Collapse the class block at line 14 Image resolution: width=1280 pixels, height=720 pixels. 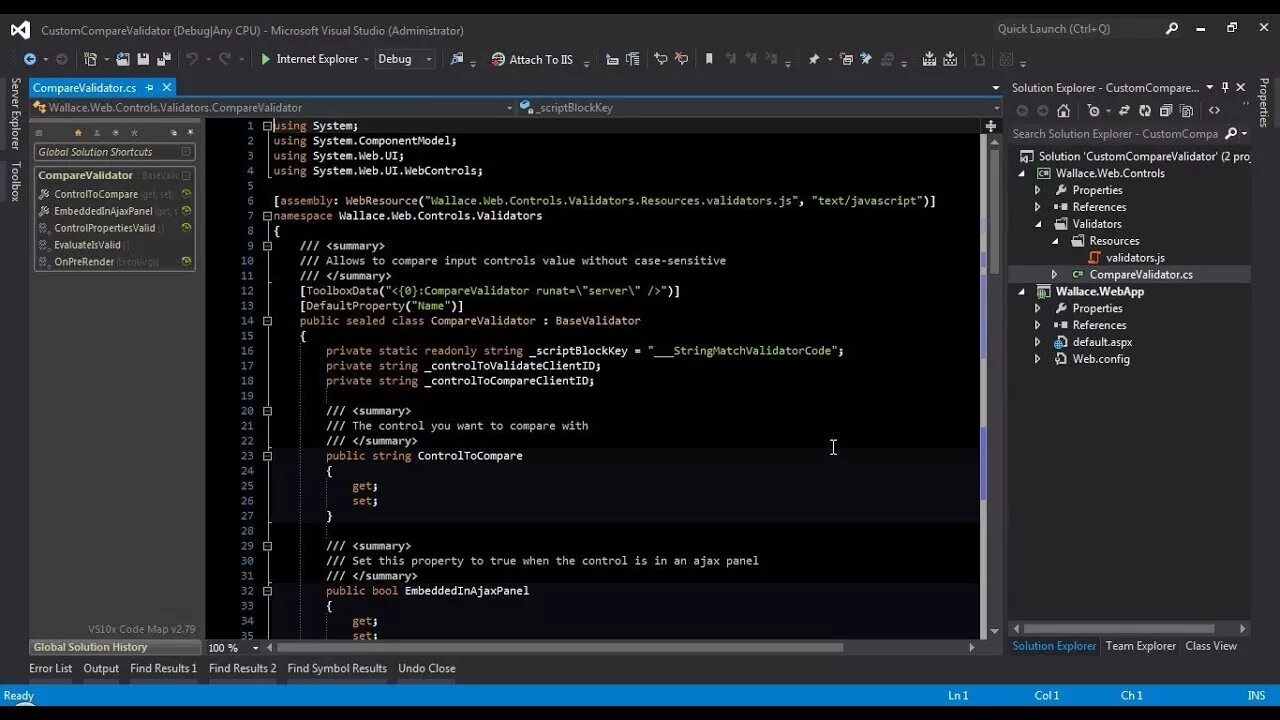(x=267, y=321)
